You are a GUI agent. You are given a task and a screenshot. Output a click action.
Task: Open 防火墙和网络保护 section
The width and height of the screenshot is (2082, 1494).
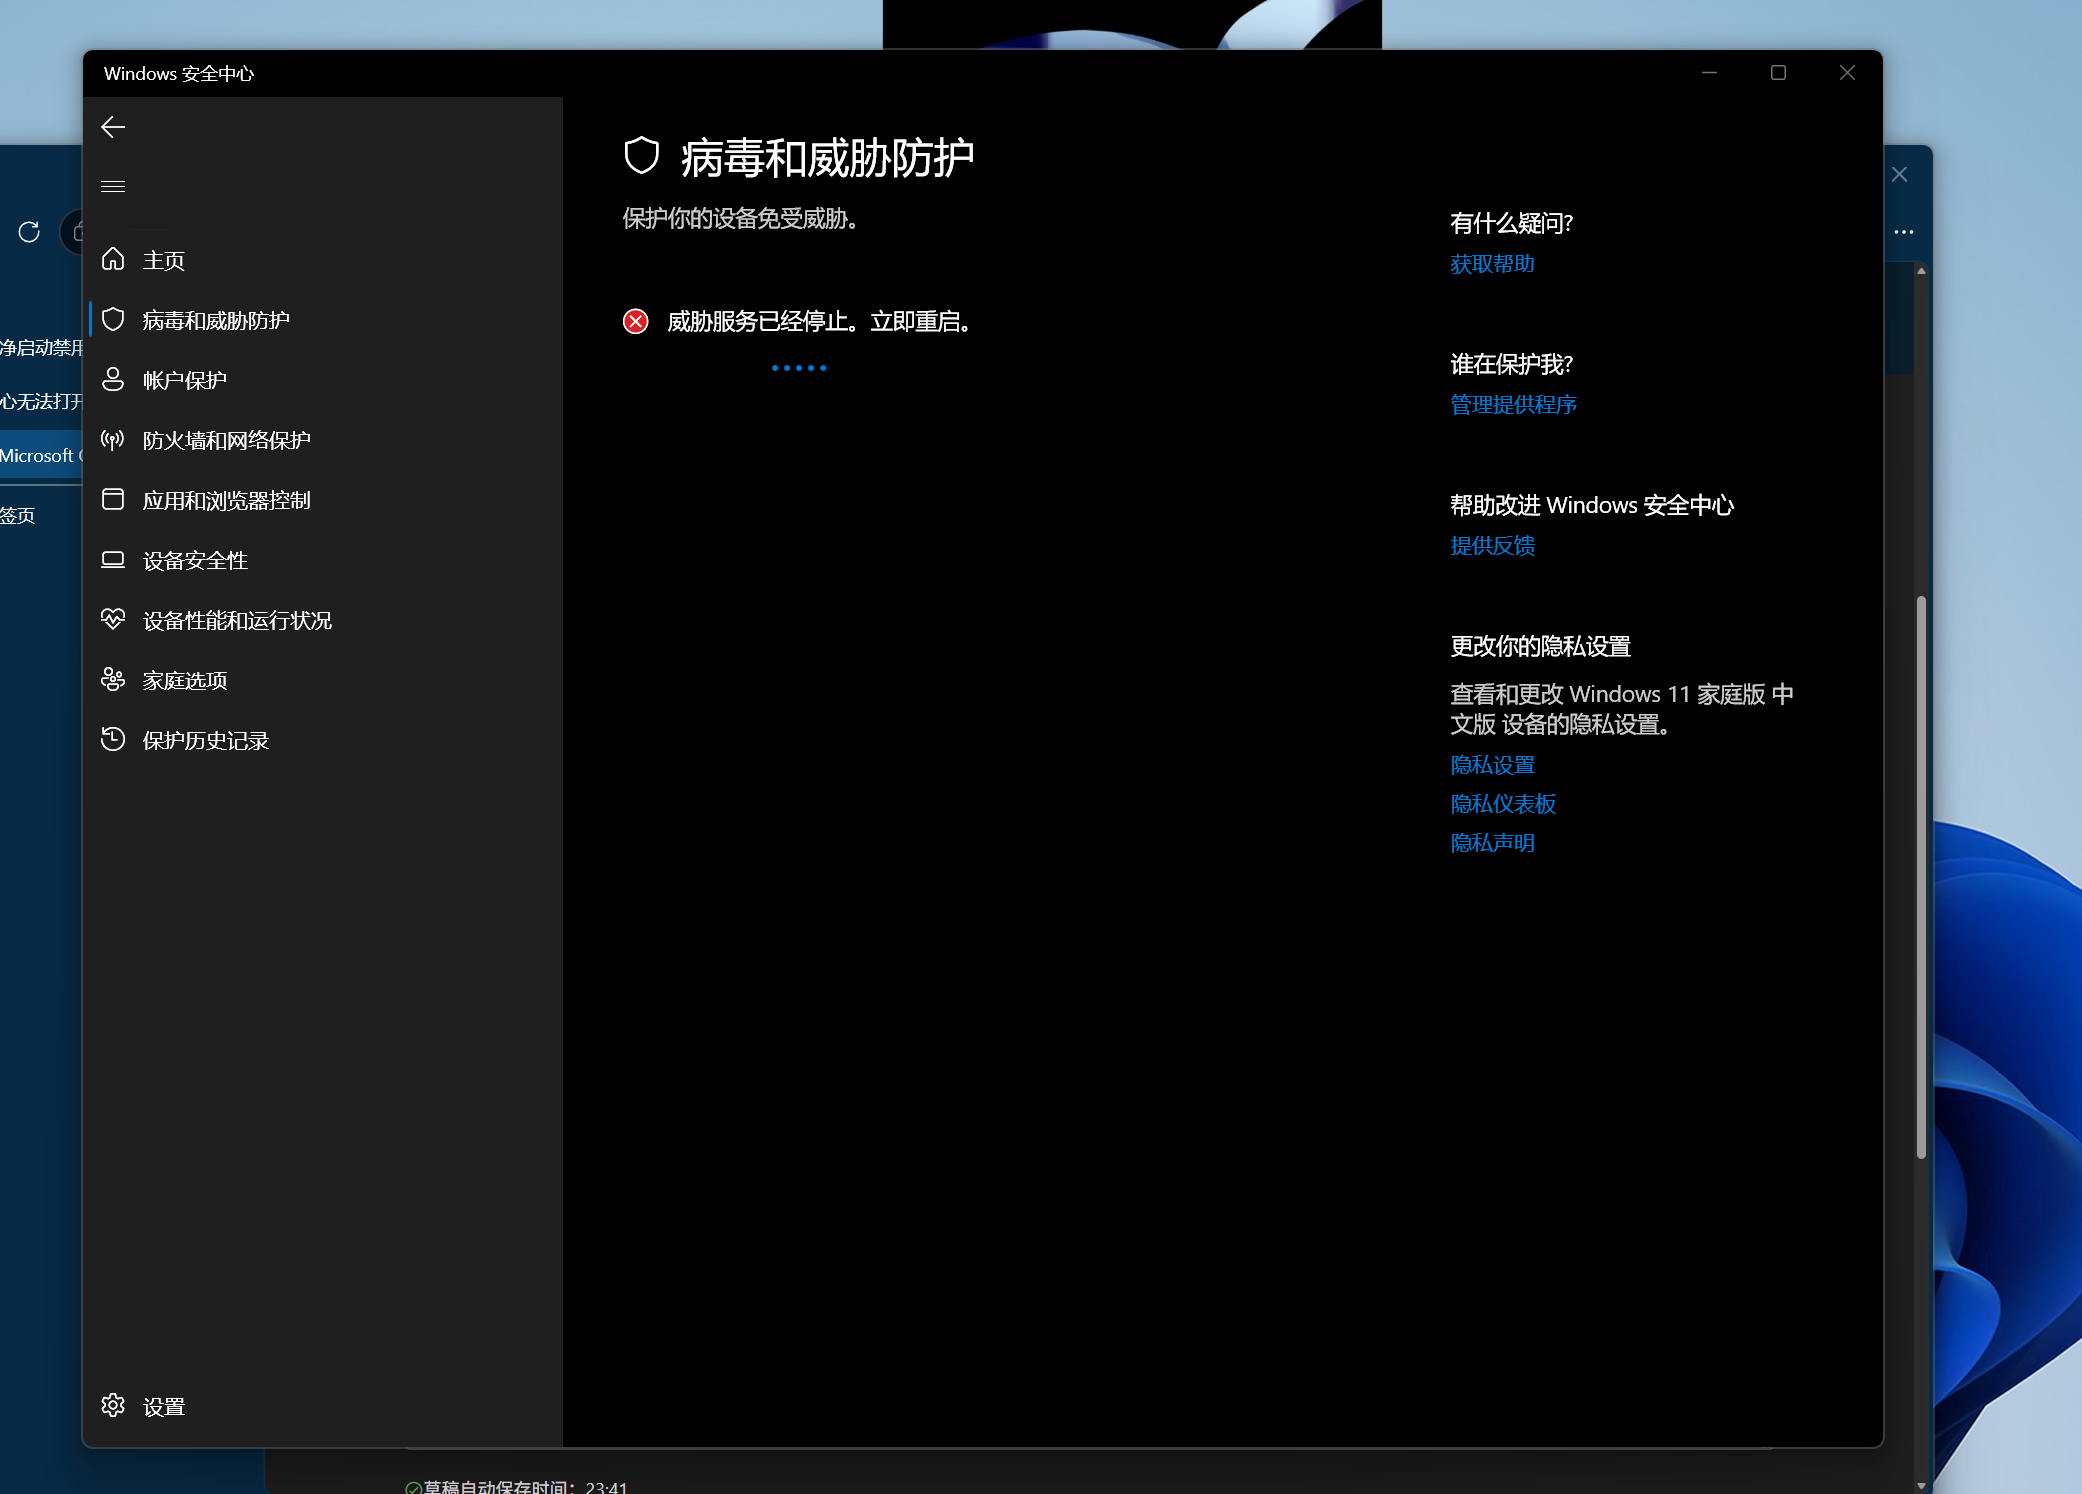click(323, 440)
